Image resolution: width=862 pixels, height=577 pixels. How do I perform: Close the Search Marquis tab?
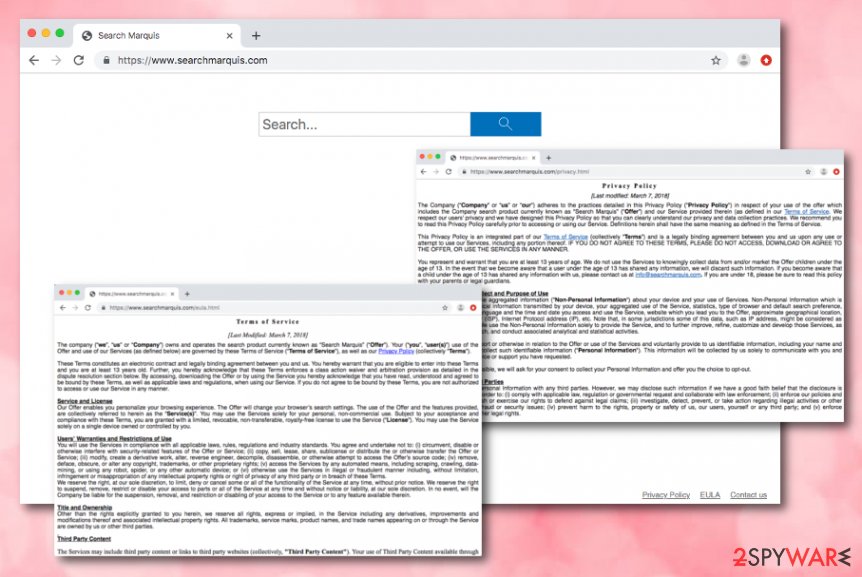[229, 36]
